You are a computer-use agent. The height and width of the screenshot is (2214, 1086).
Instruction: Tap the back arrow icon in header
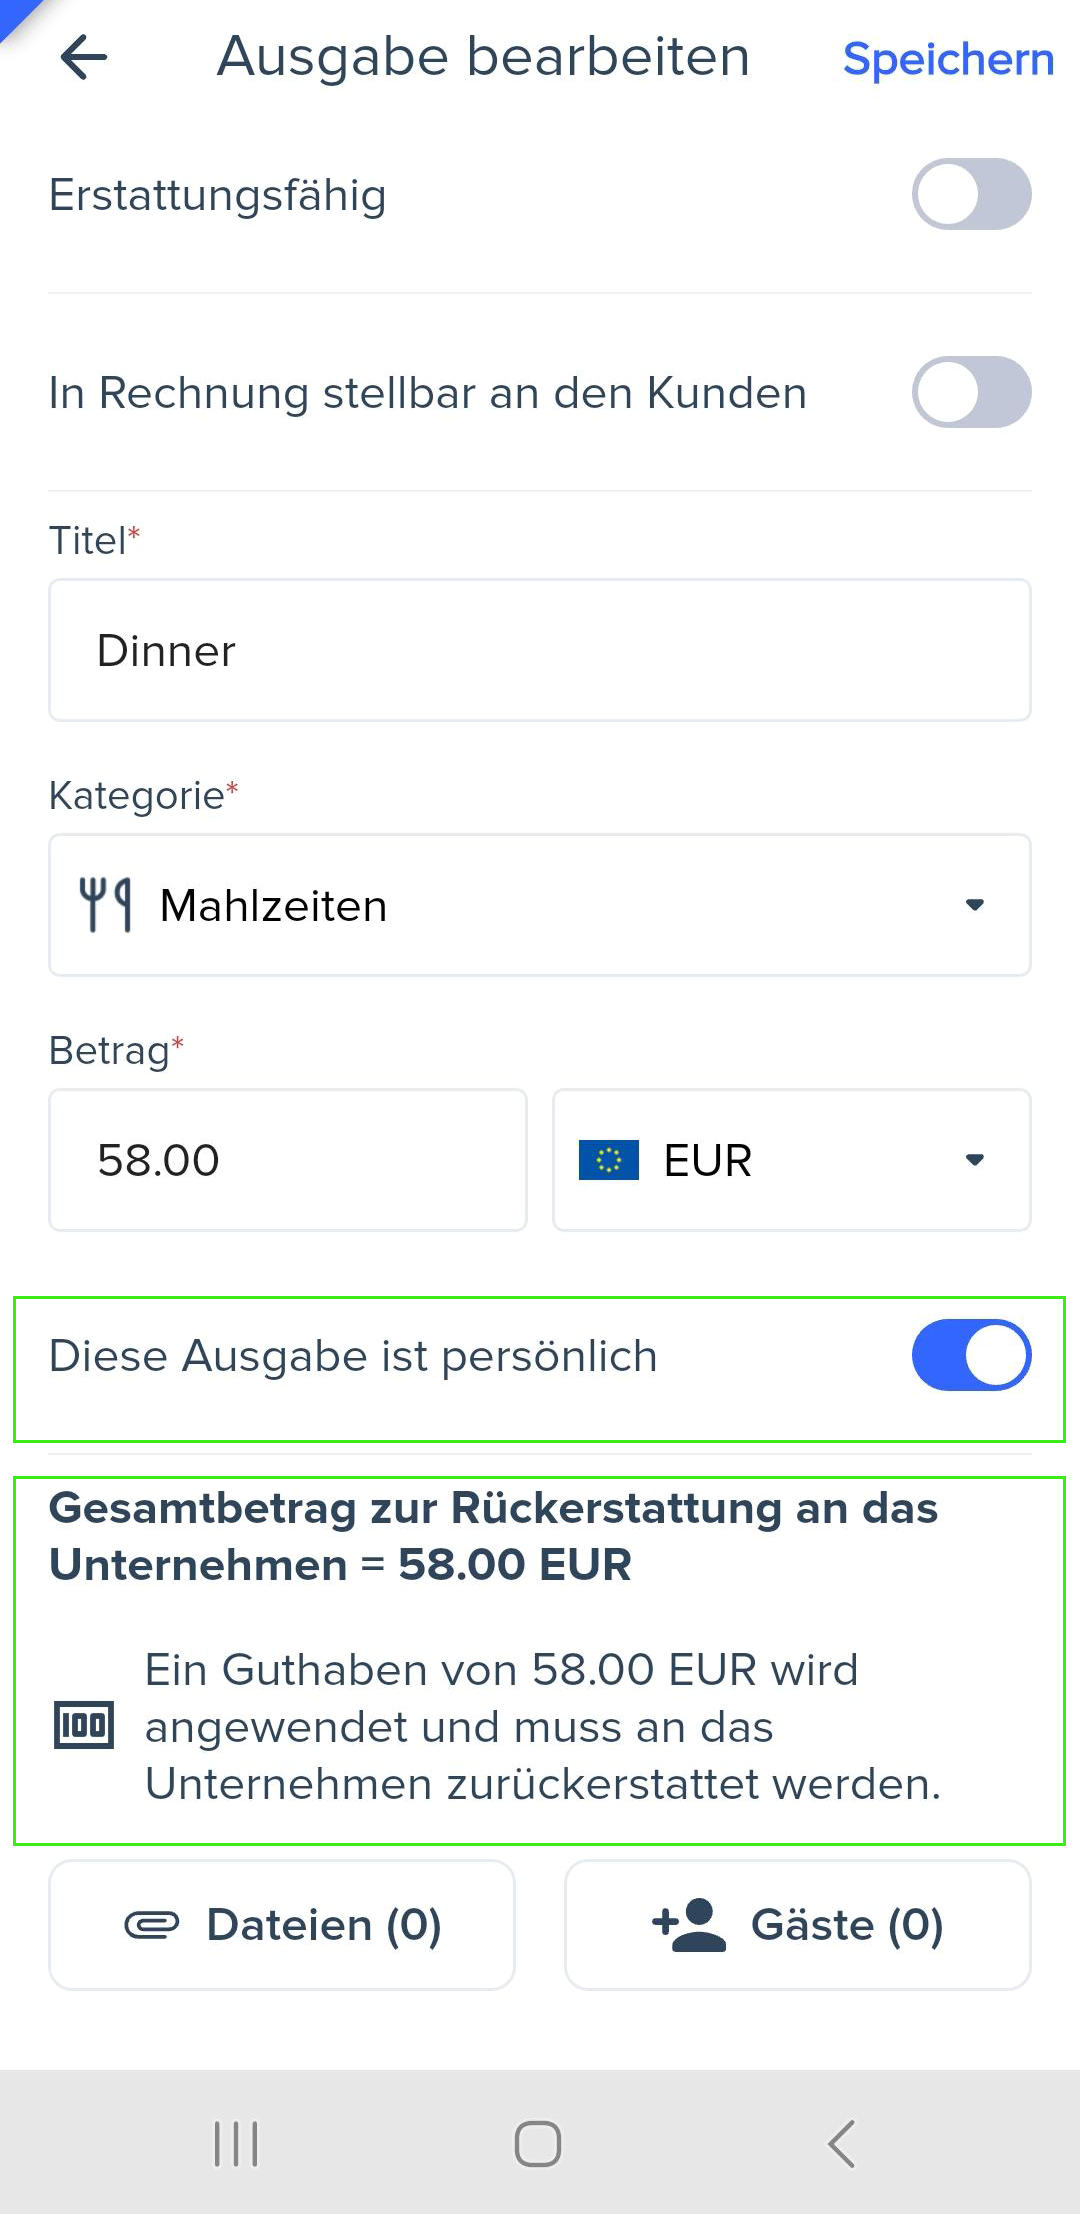84,58
